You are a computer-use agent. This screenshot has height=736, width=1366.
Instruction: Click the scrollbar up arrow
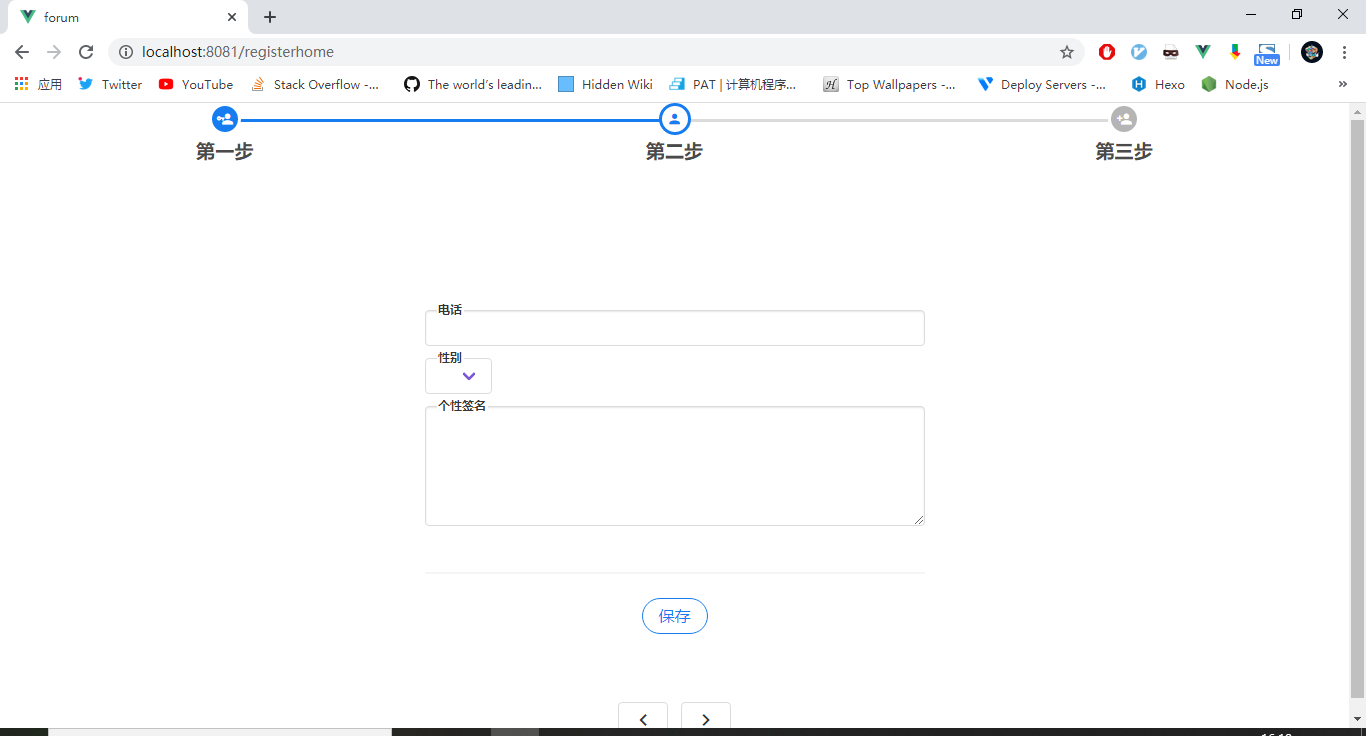1357,110
